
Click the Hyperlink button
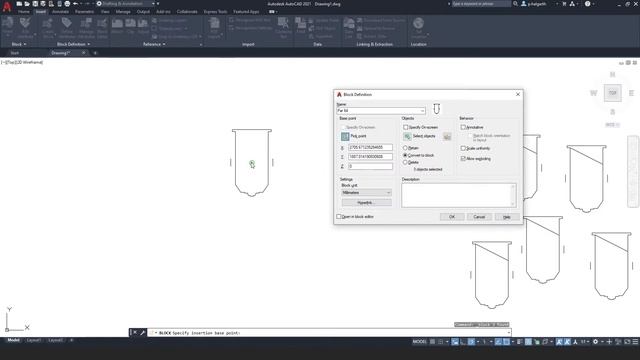[366, 202]
